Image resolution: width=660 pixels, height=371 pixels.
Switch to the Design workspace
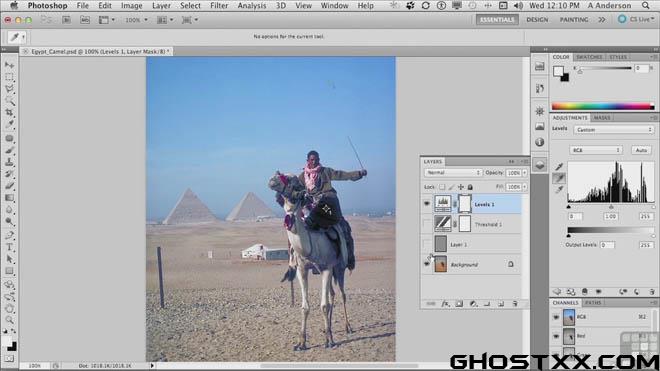click(537, 19)
